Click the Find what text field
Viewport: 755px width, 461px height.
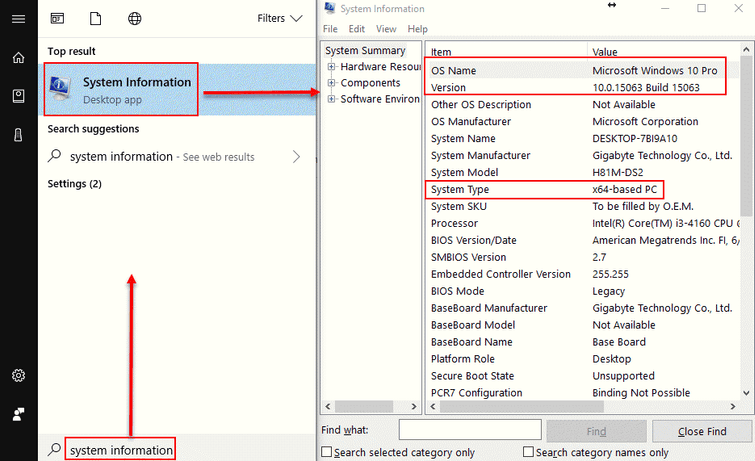[470, 430]
